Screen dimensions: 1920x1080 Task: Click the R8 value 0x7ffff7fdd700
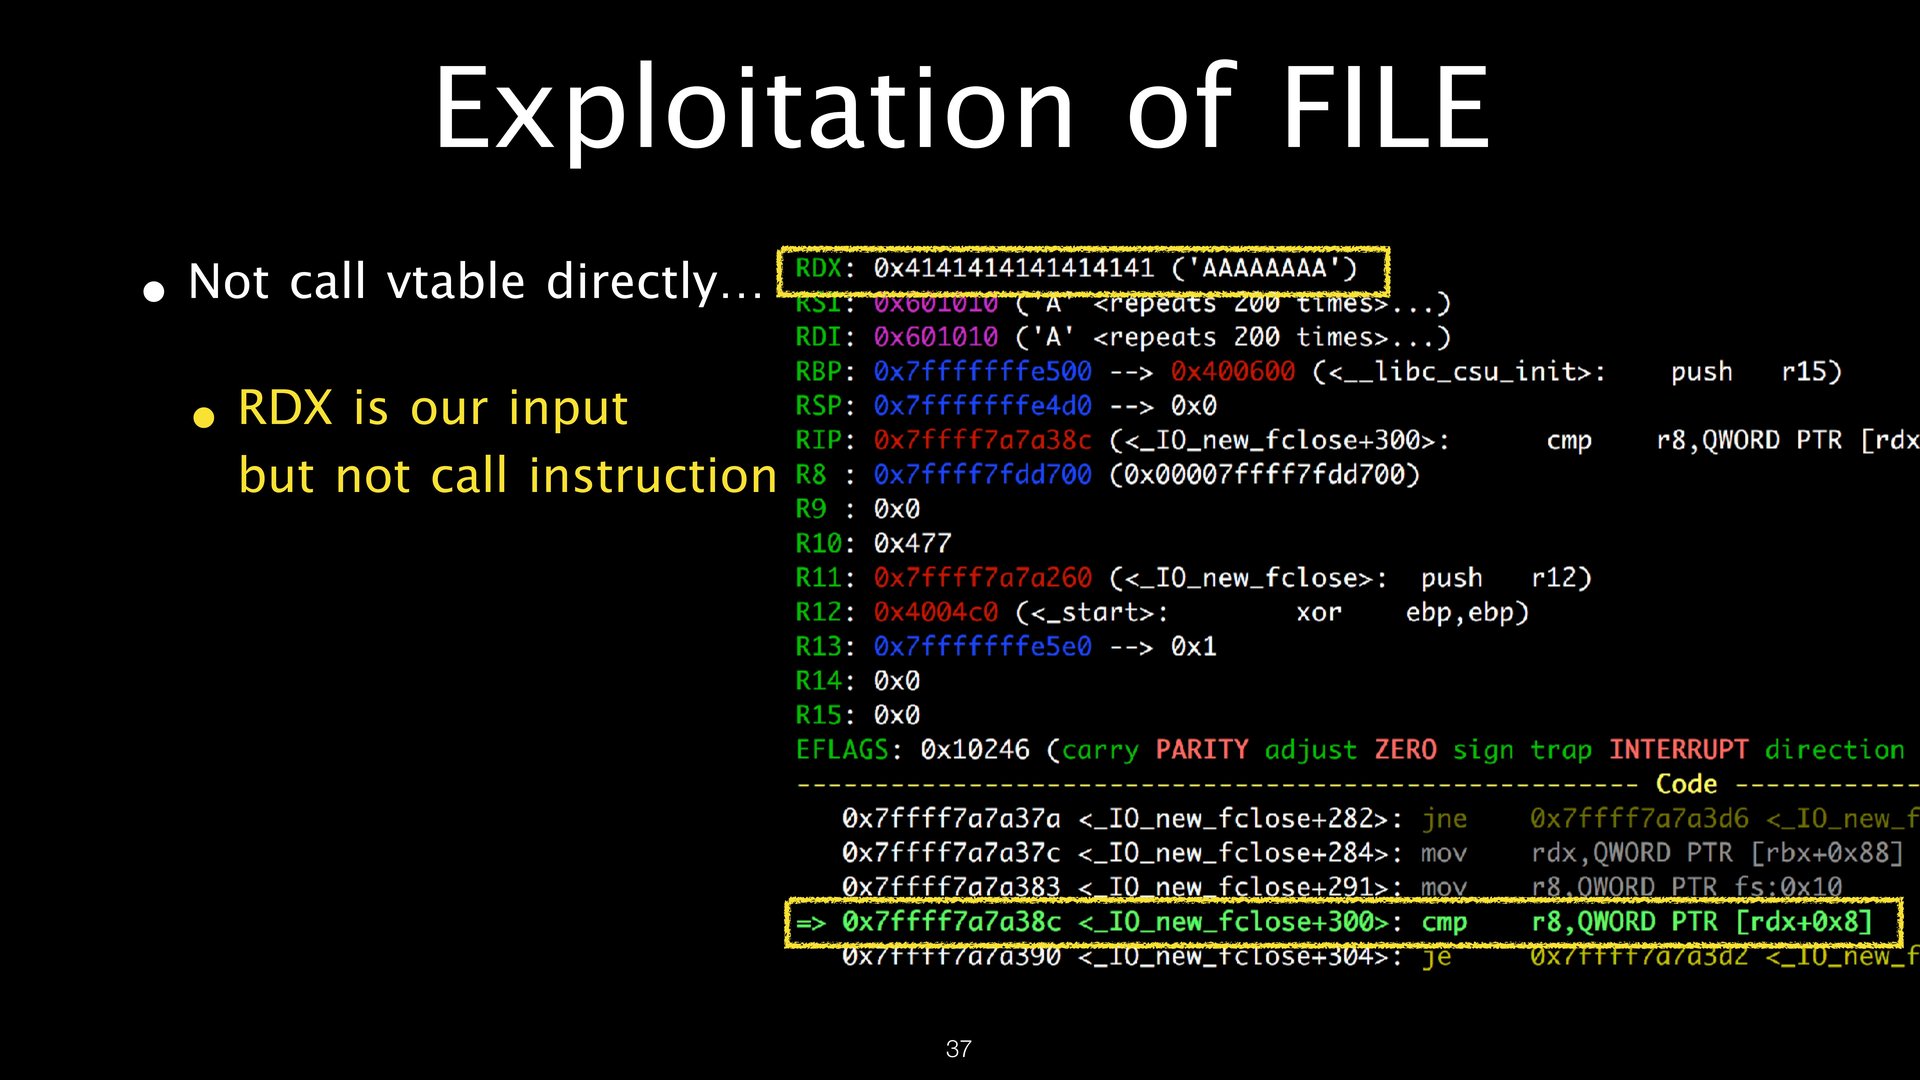tap(982, 475)
